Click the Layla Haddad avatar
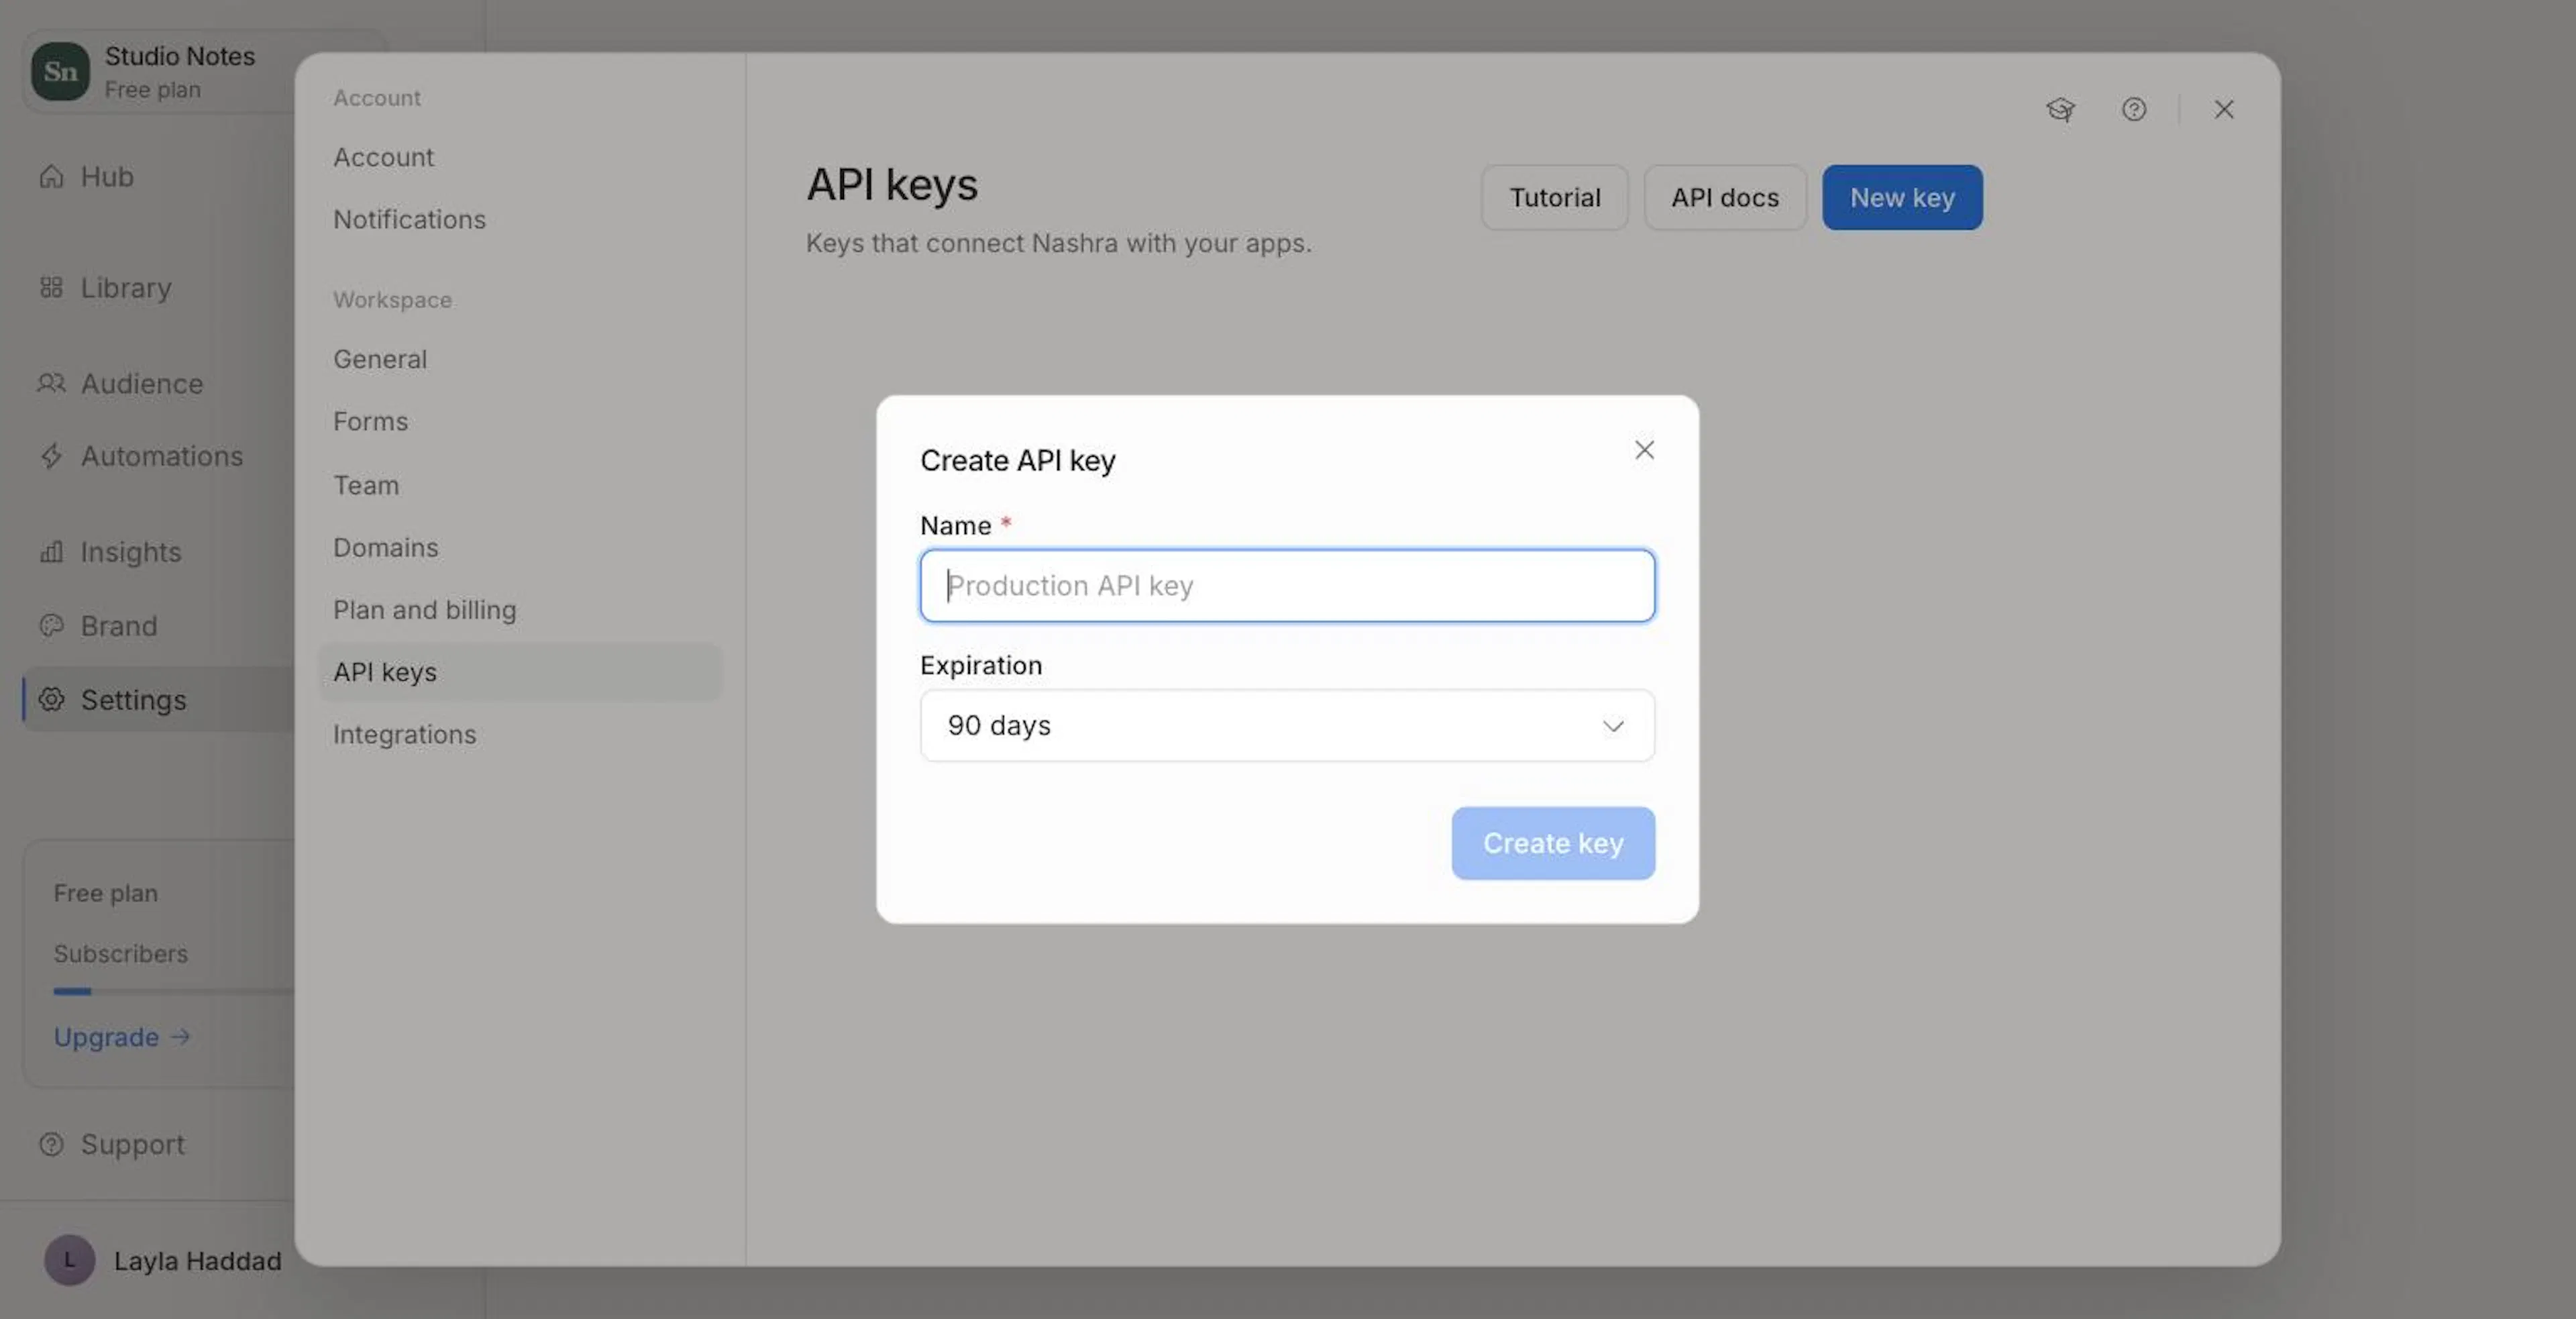The width and height of the screenshot is (2576, 1319). coord(69,1260)
